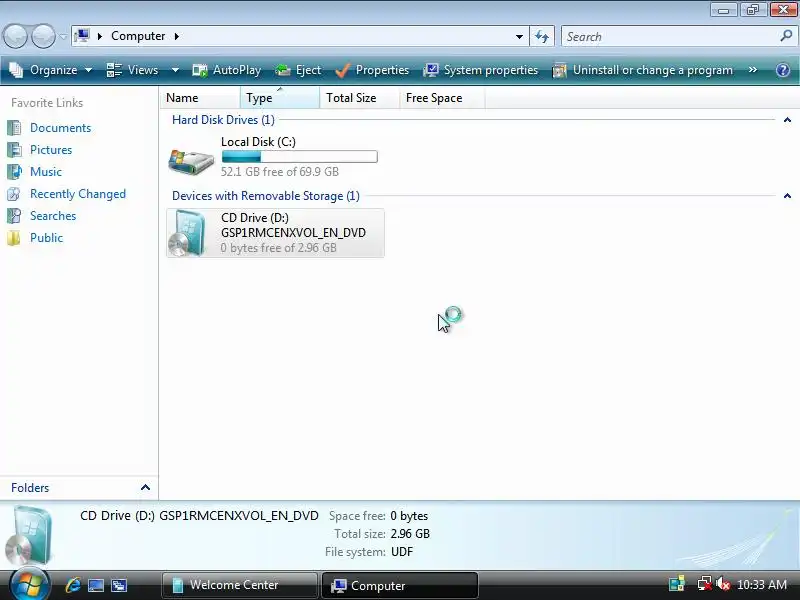
Task: Click the Forward navigation arrow
Action: [43, 36]
